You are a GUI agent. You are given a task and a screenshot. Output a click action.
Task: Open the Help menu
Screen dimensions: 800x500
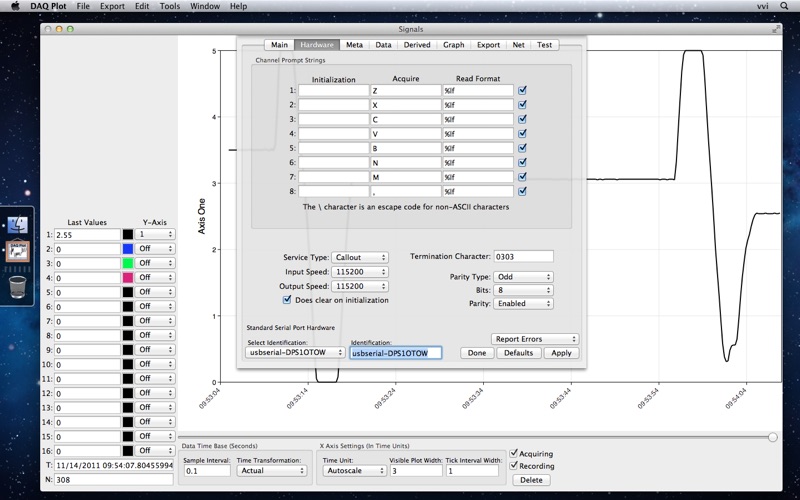238,6
